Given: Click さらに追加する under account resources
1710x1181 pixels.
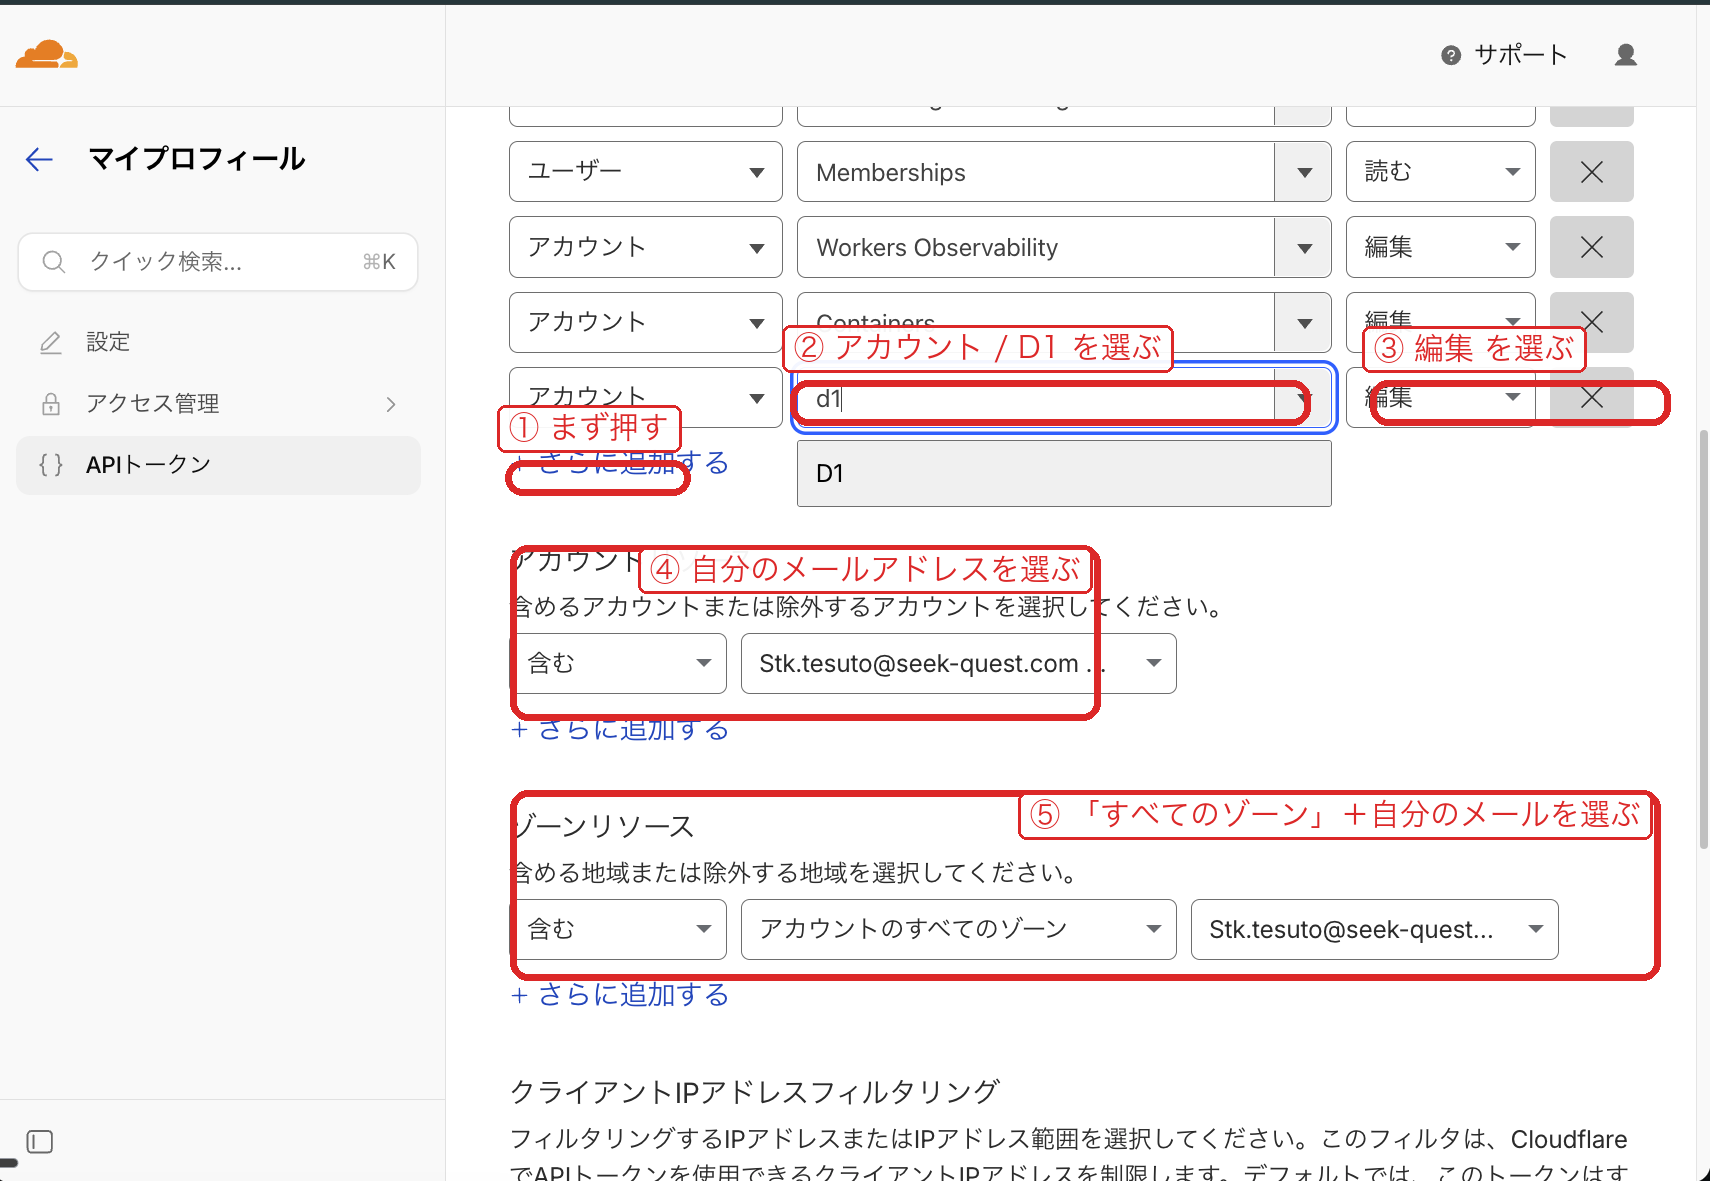Looking at the screenshot, I should tap(620, 729).
